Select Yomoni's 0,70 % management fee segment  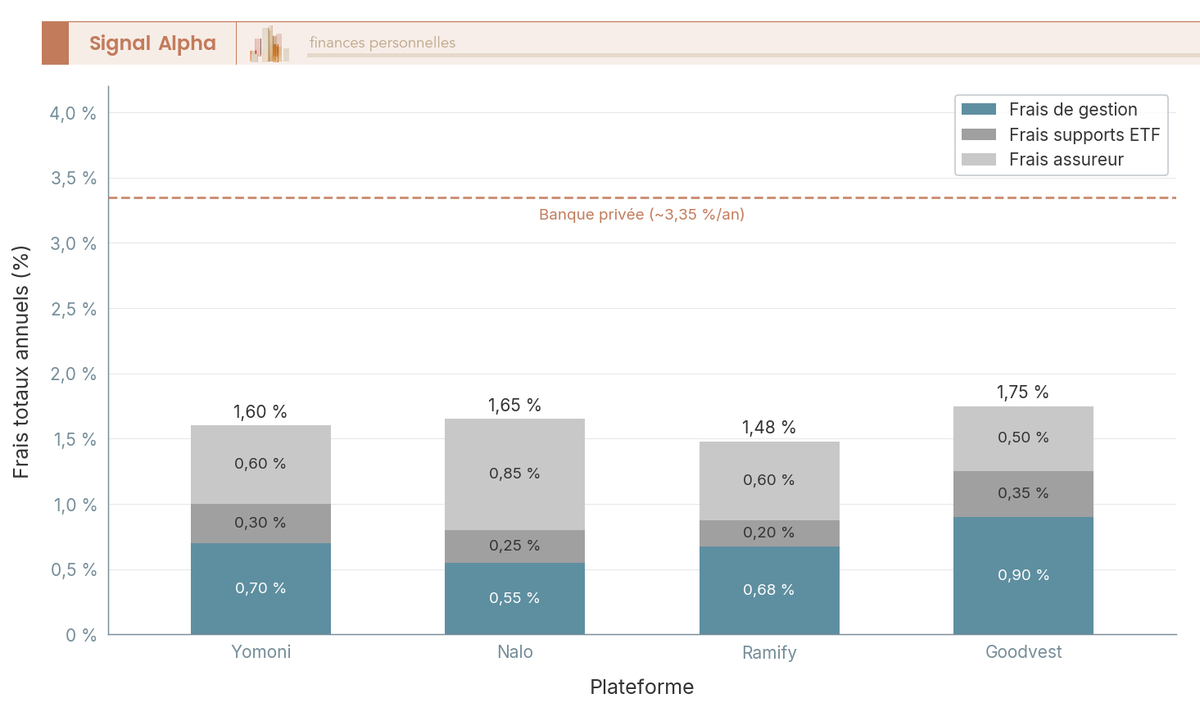point(261,589)
